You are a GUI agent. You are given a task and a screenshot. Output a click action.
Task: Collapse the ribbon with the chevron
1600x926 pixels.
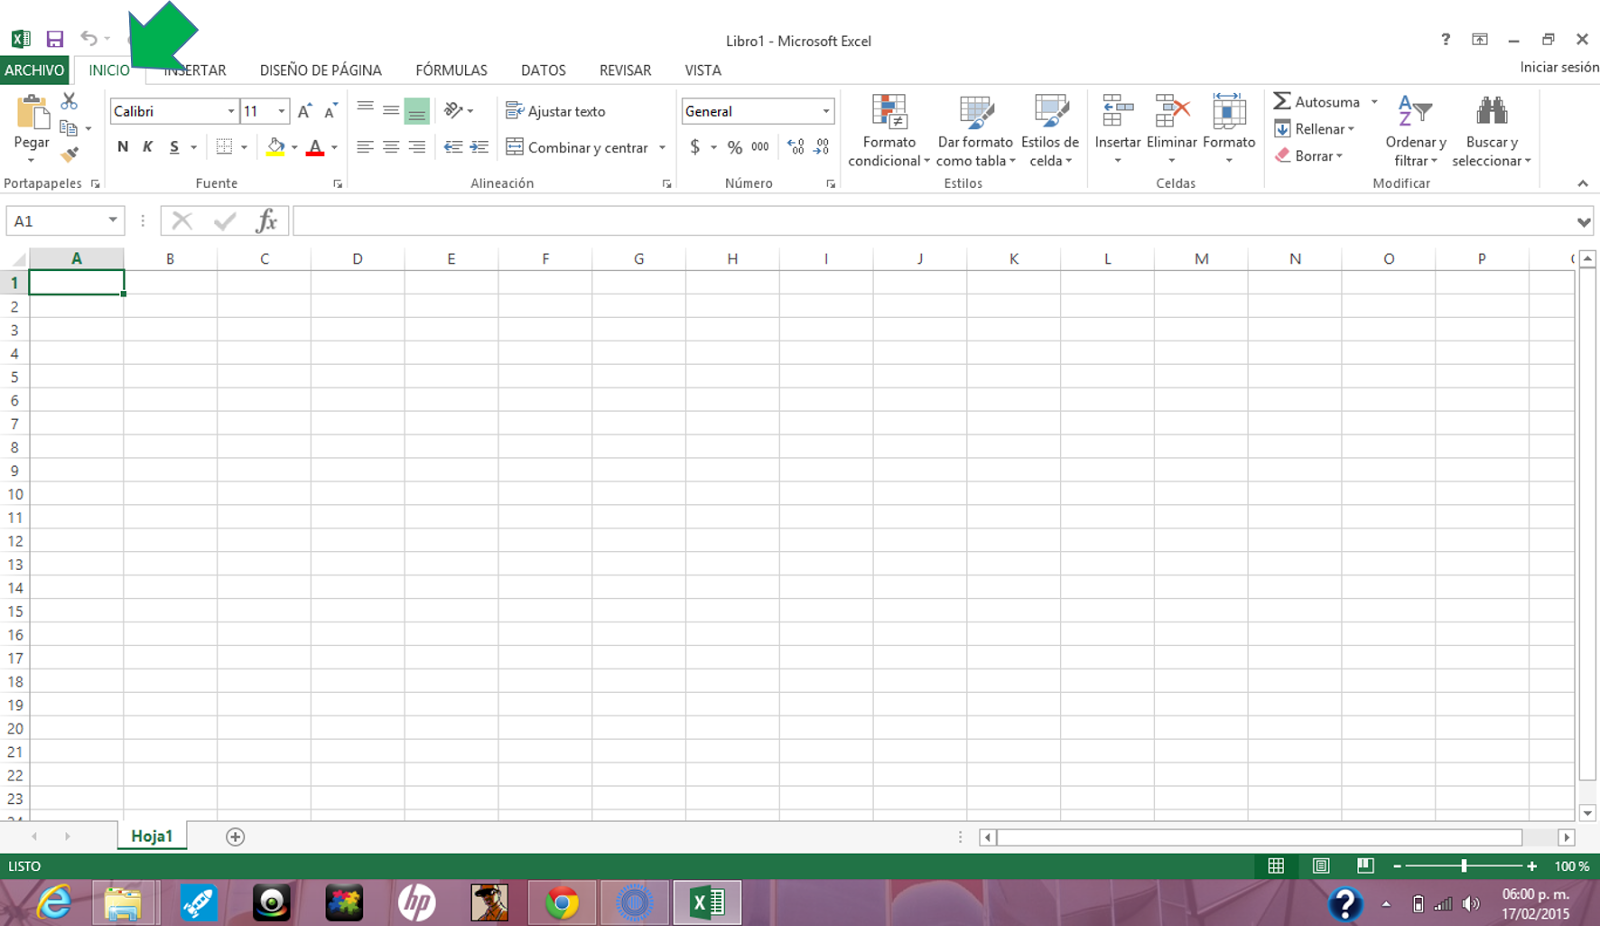point(1583,183)
